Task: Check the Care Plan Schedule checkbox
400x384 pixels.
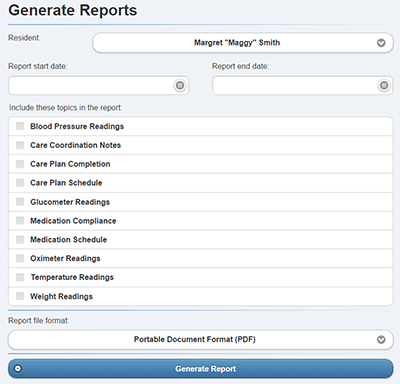Action: (x=20, y=183)
